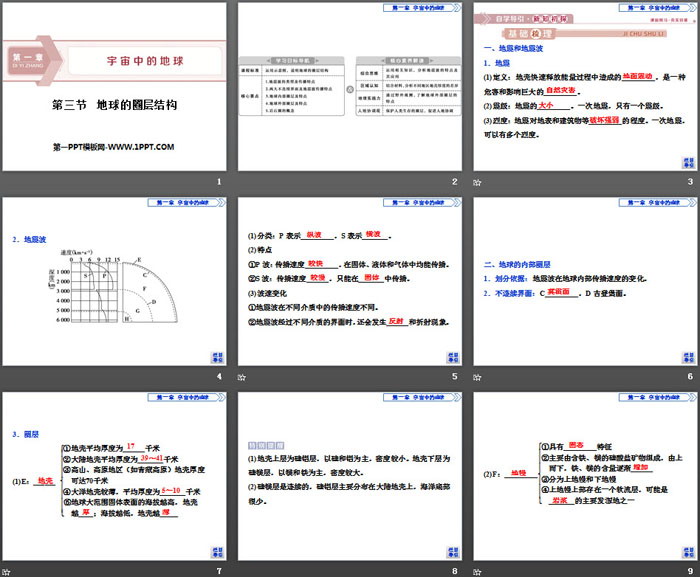
Task: Click the 3. 圈层 heading on slide 7
Action: pyautogui.click(x=25, y=435)
